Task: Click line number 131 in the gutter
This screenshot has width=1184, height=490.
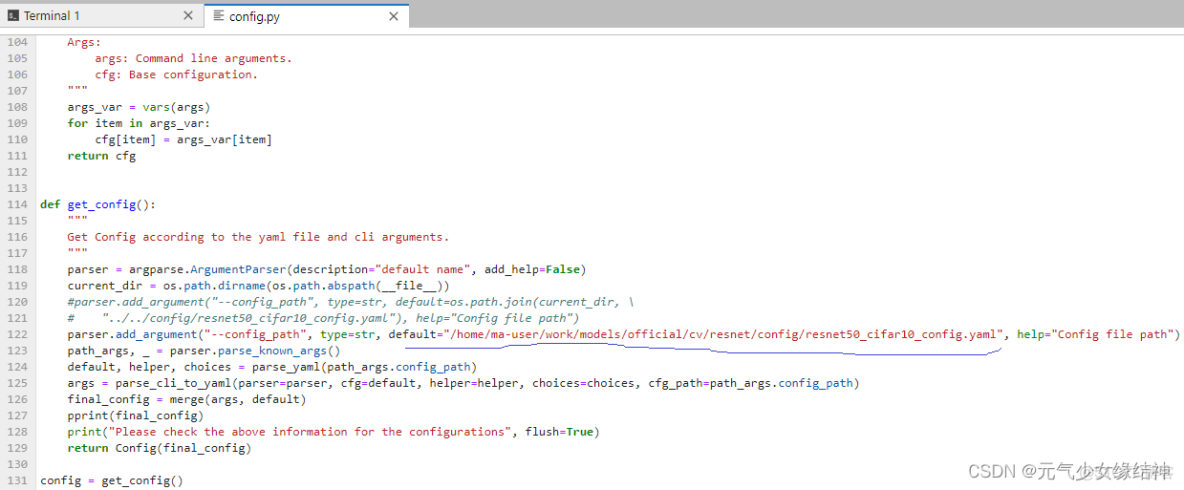Action: click(x=17, y=480)
